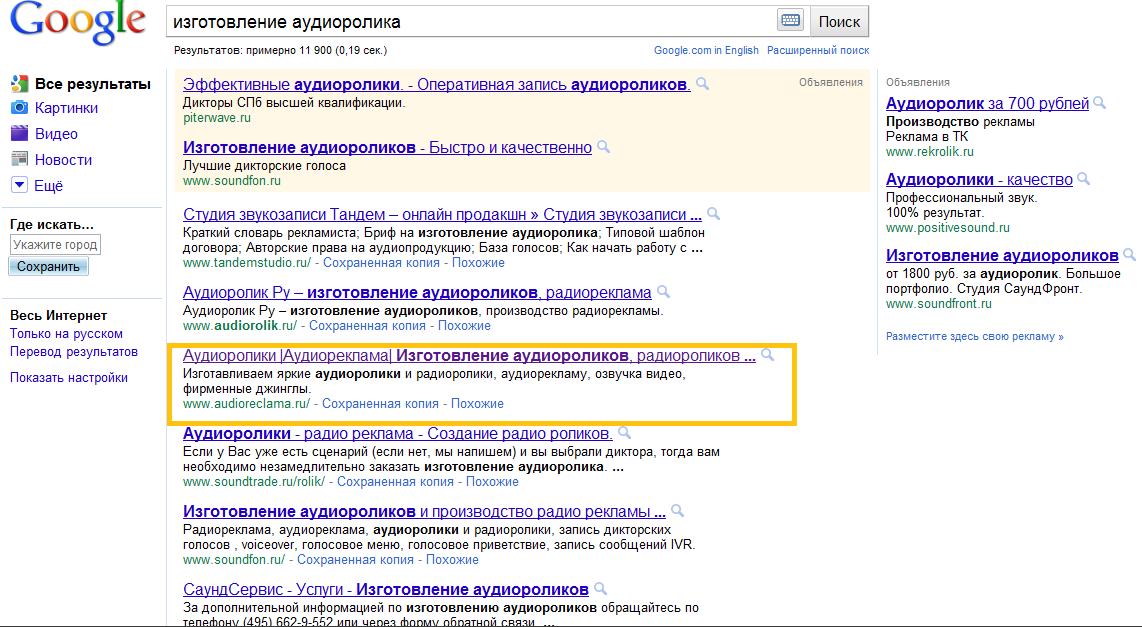Open Изготовление аудиороликов - Быстро и качественно ad
The height and width of the screenshot is (627, 1142).
coord(387,148)
